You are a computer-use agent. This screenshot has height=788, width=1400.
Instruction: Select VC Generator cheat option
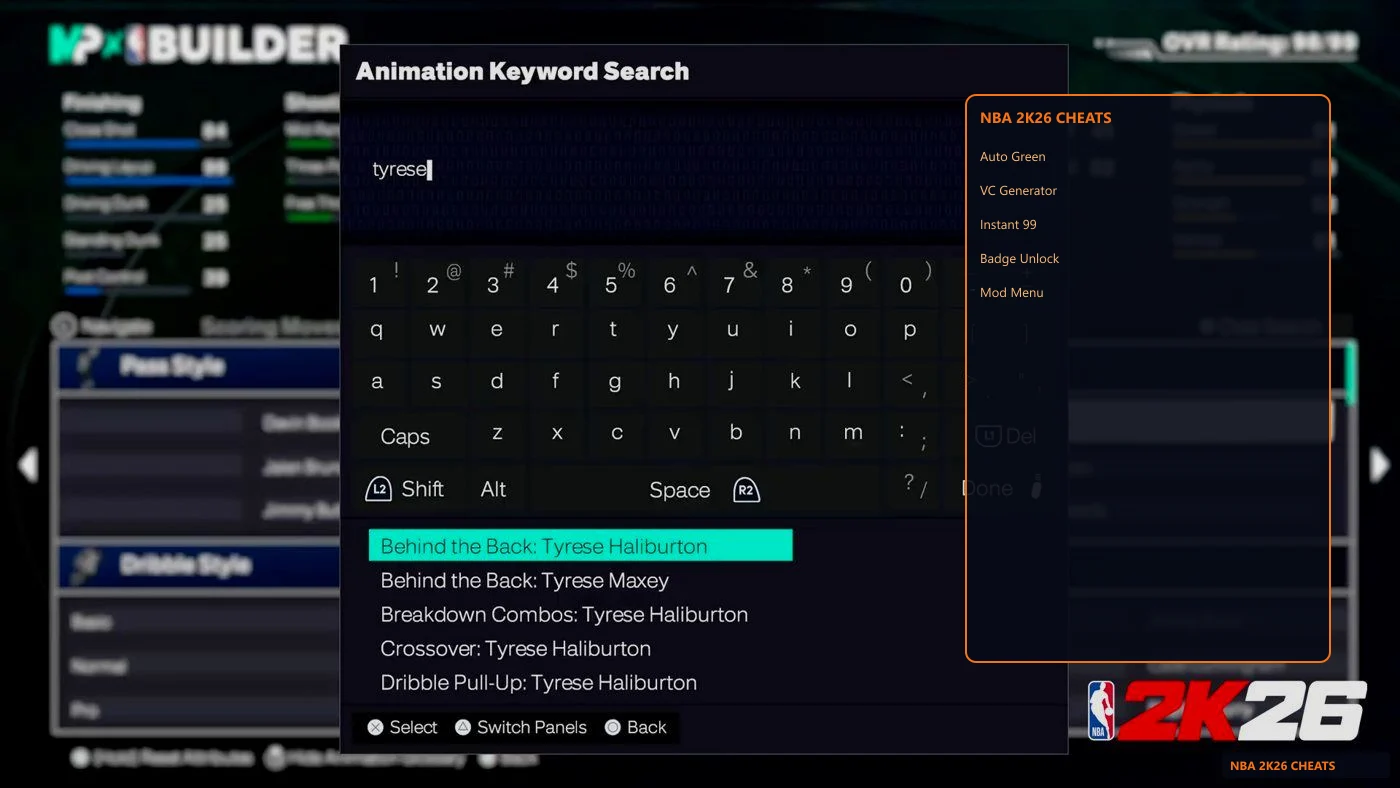pos(1018,190)
